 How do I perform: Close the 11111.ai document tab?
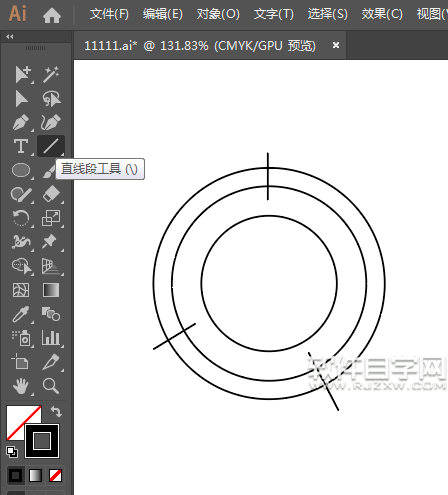(x=336, y=45)
